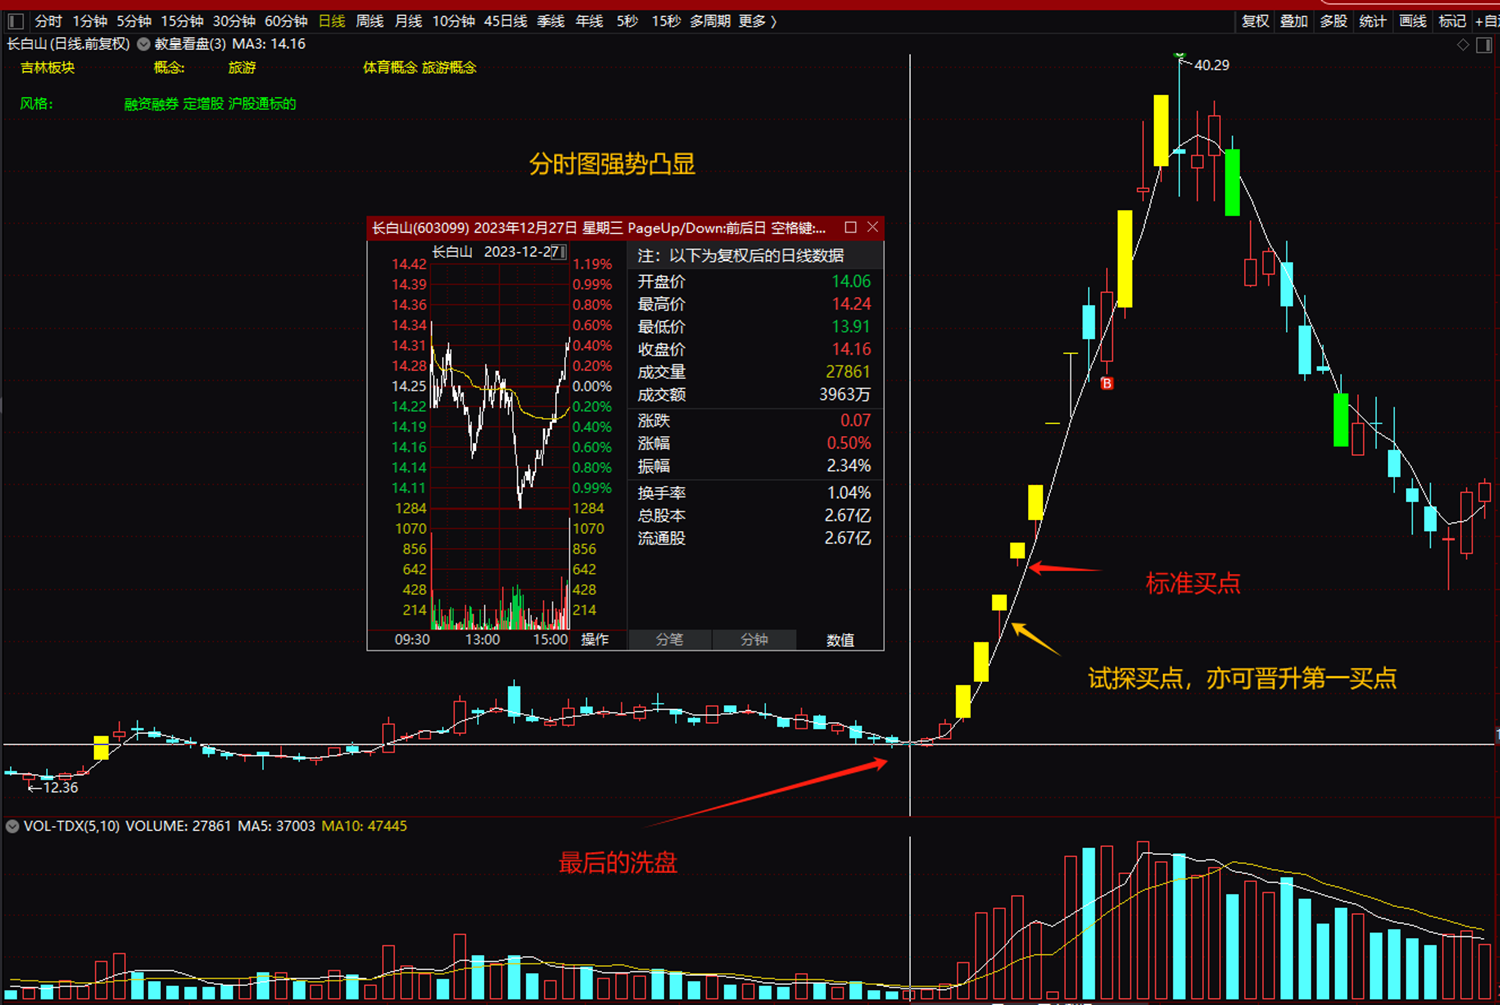Switch to 分钟 tab in popup
The height and width of the screenshot is (1005, 1500).
pyautogui.click(x=754, y=640)
